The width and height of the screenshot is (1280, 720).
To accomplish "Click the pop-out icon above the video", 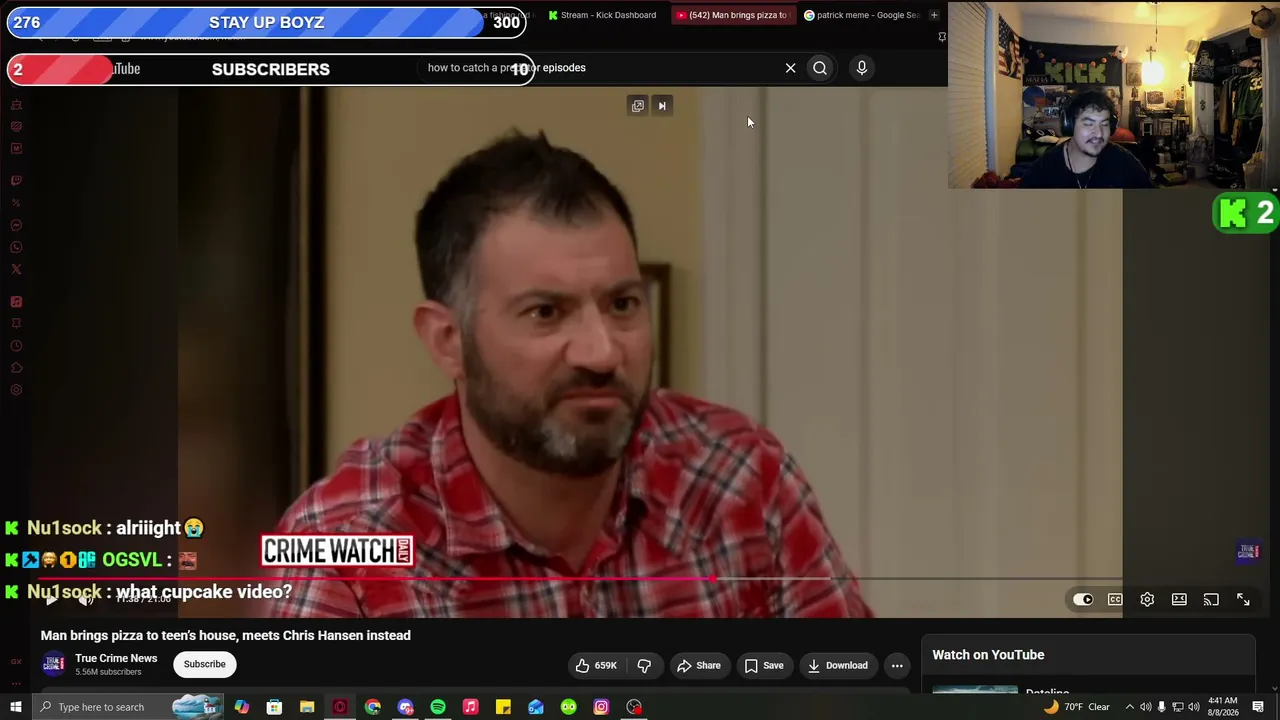I will point(638,106).
